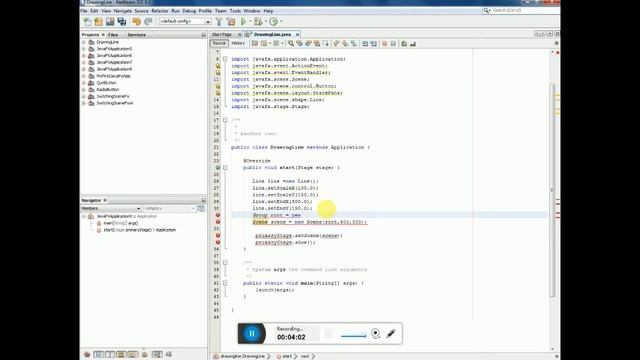The width and height of the screenshot is (640, 360).
Task: Pause the recording with blue pause button
Action: [251, 333]
